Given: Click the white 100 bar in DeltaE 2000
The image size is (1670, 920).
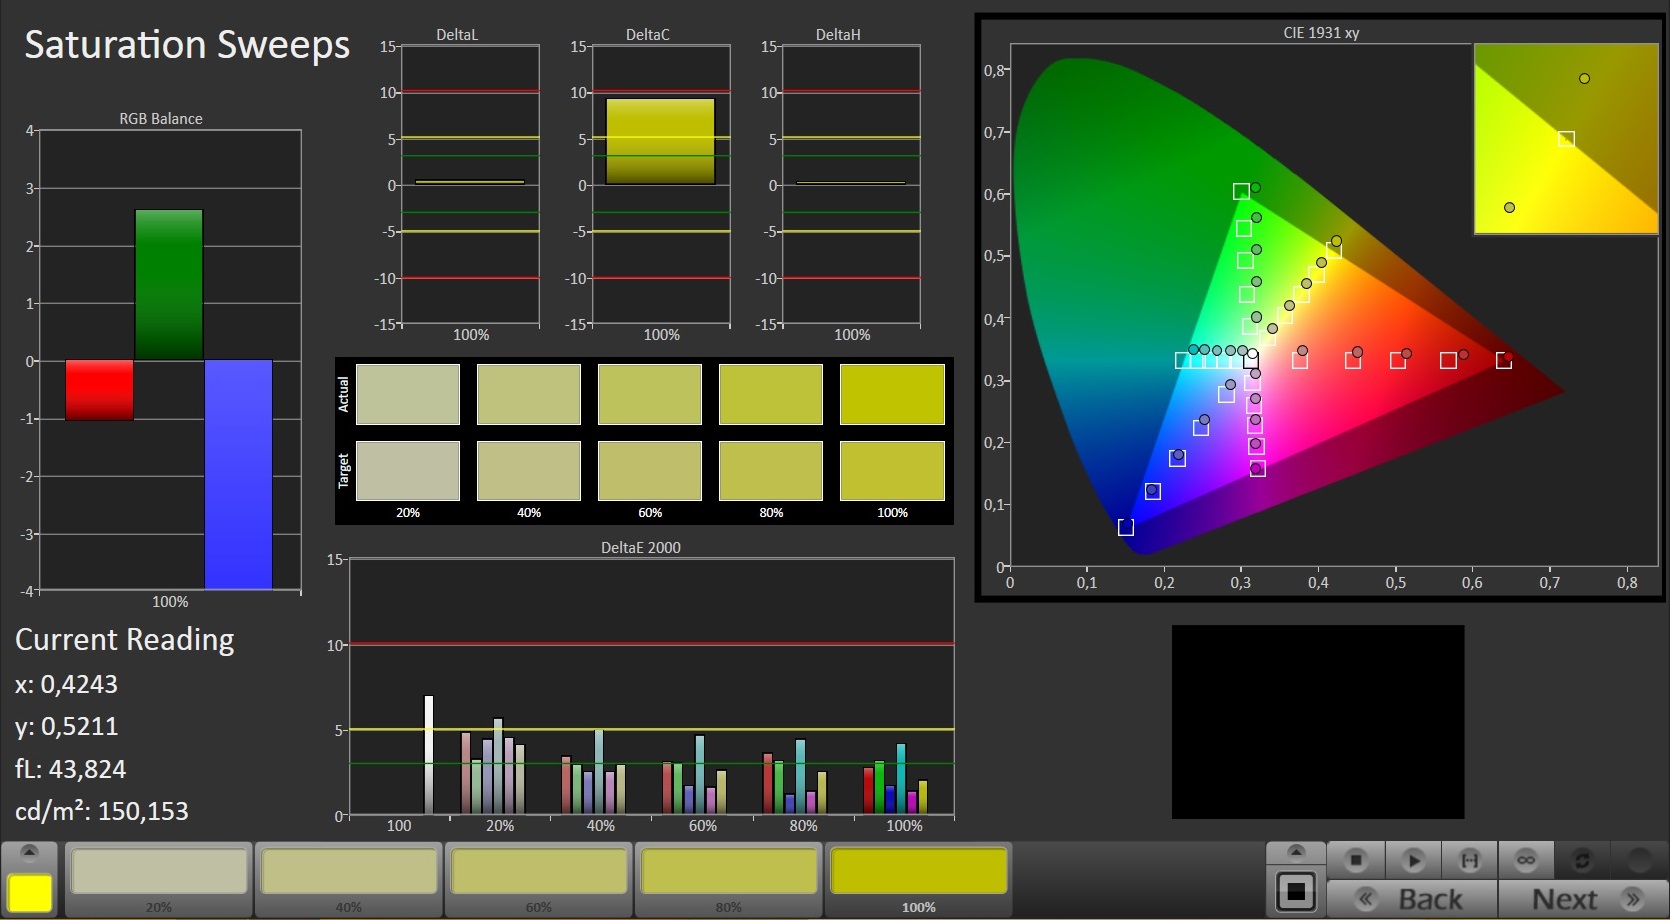Looking at the screenshot, I should point(429,754).
